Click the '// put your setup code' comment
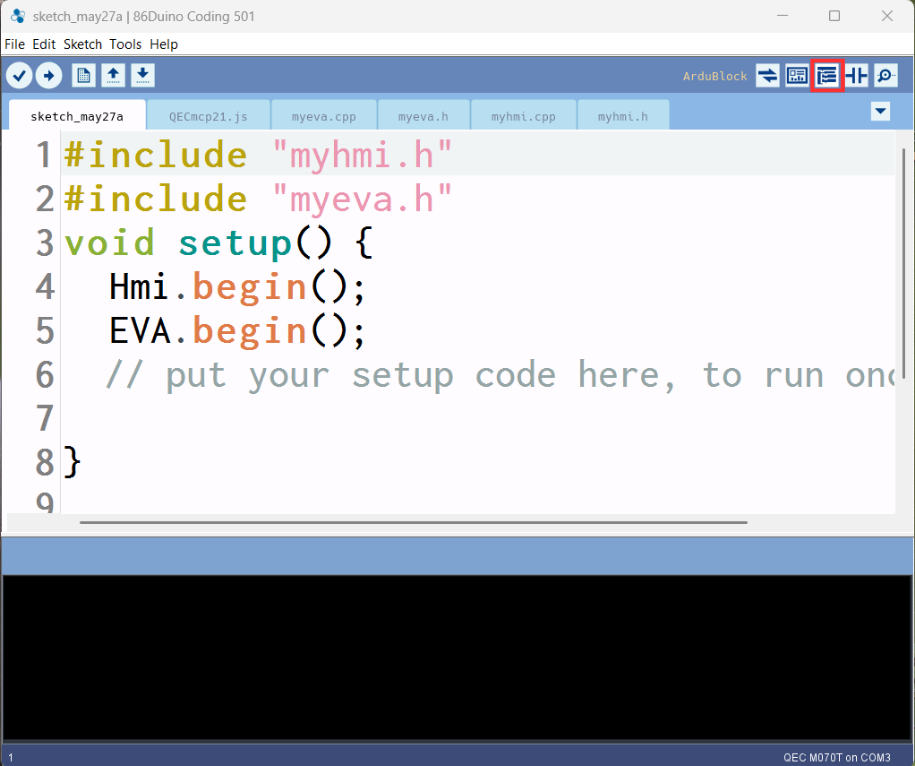Viewport: 915px width, 766px height. [x=501, y=375]
